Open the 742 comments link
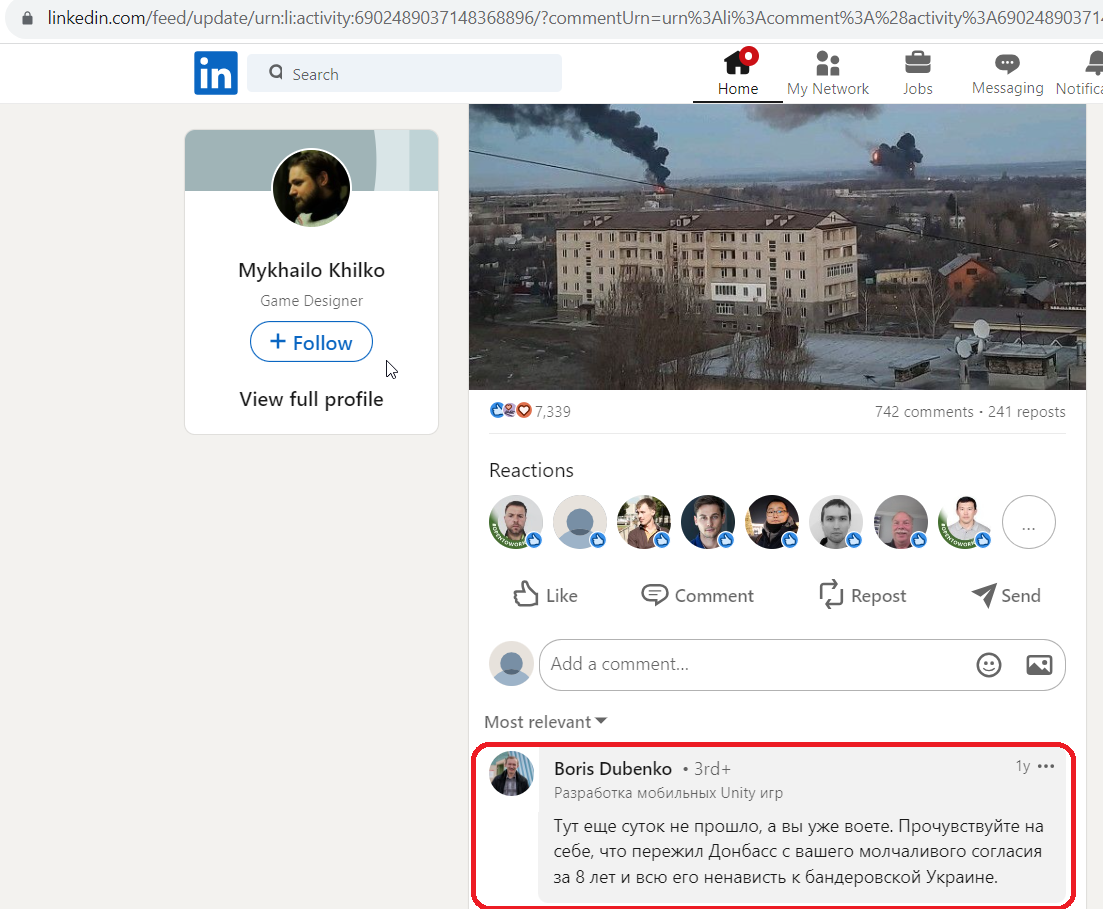Viewport: 1103px width, 909px height. [924, 412]
